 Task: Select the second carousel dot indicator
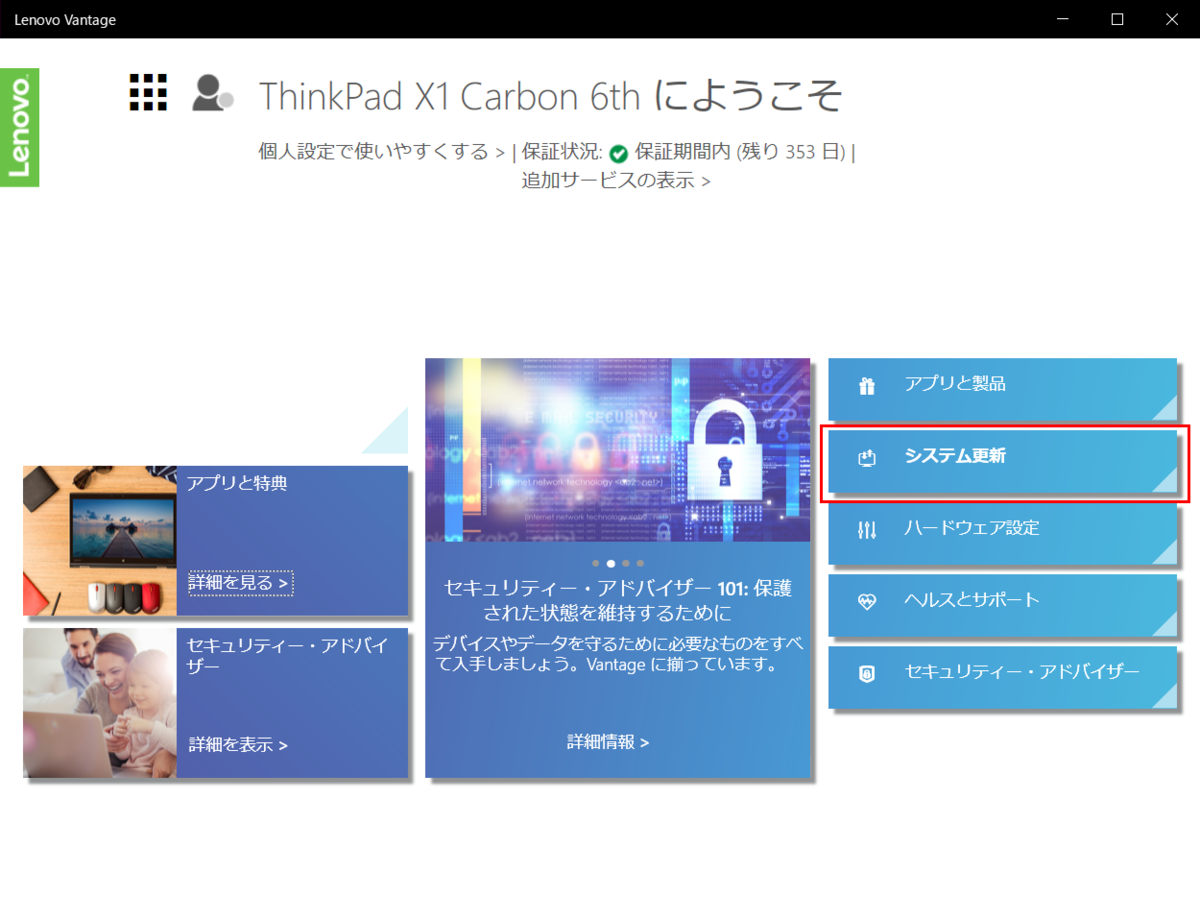611,564
